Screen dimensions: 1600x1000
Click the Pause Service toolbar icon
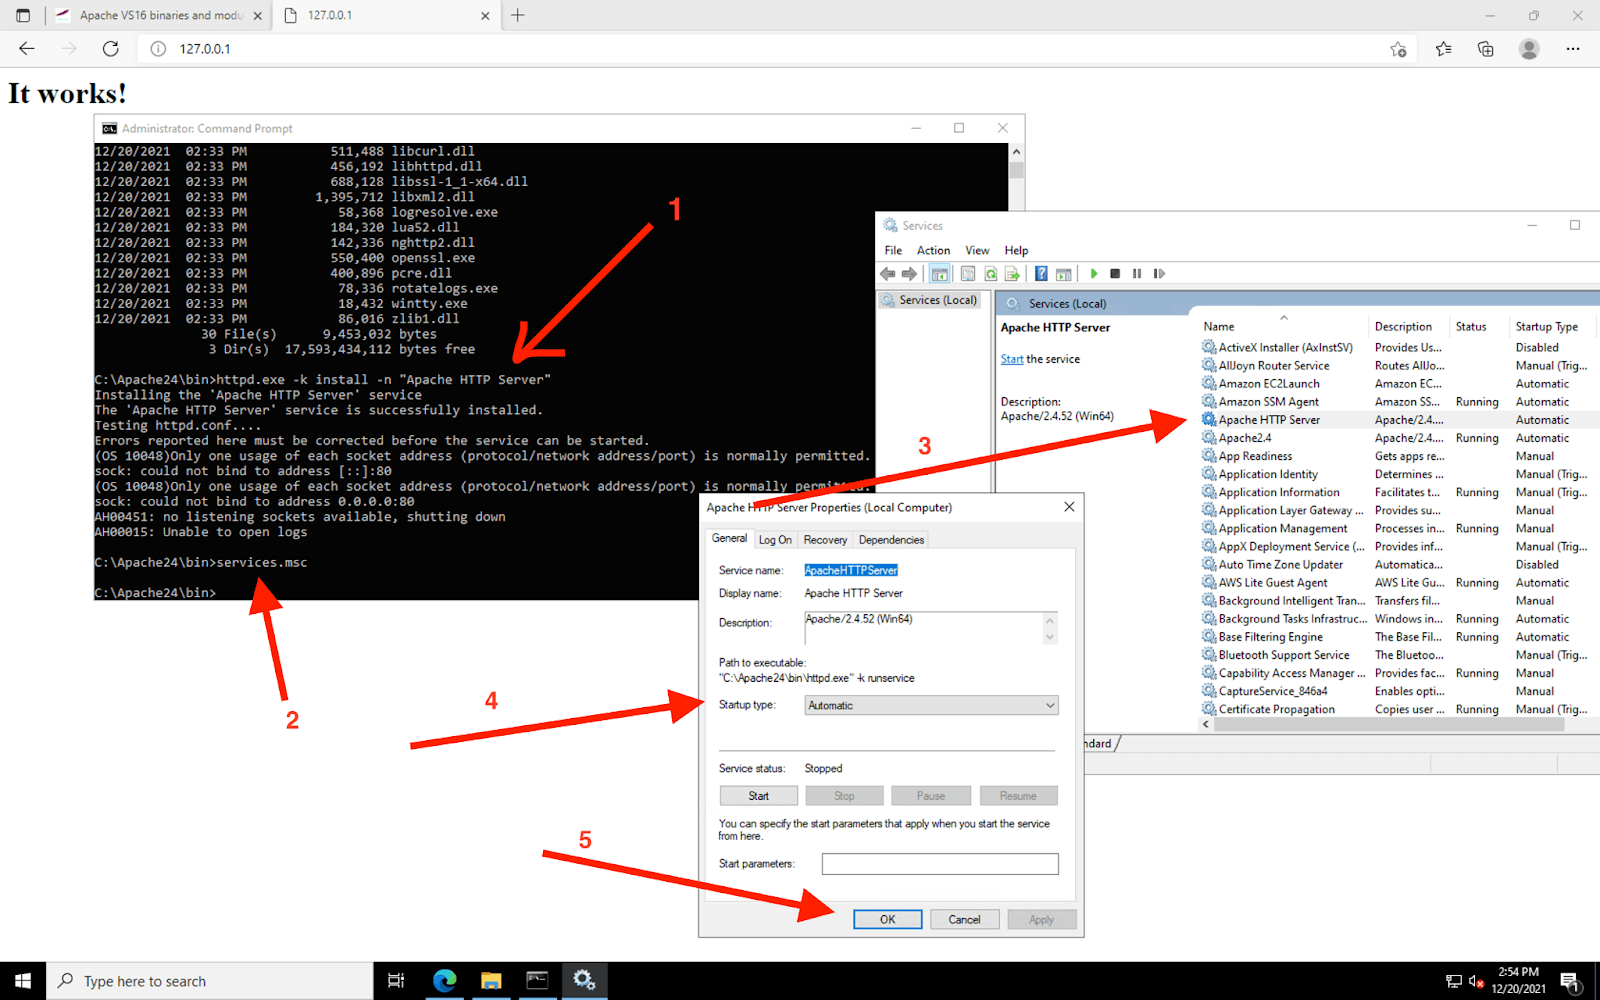click(x=1137, y=273)
